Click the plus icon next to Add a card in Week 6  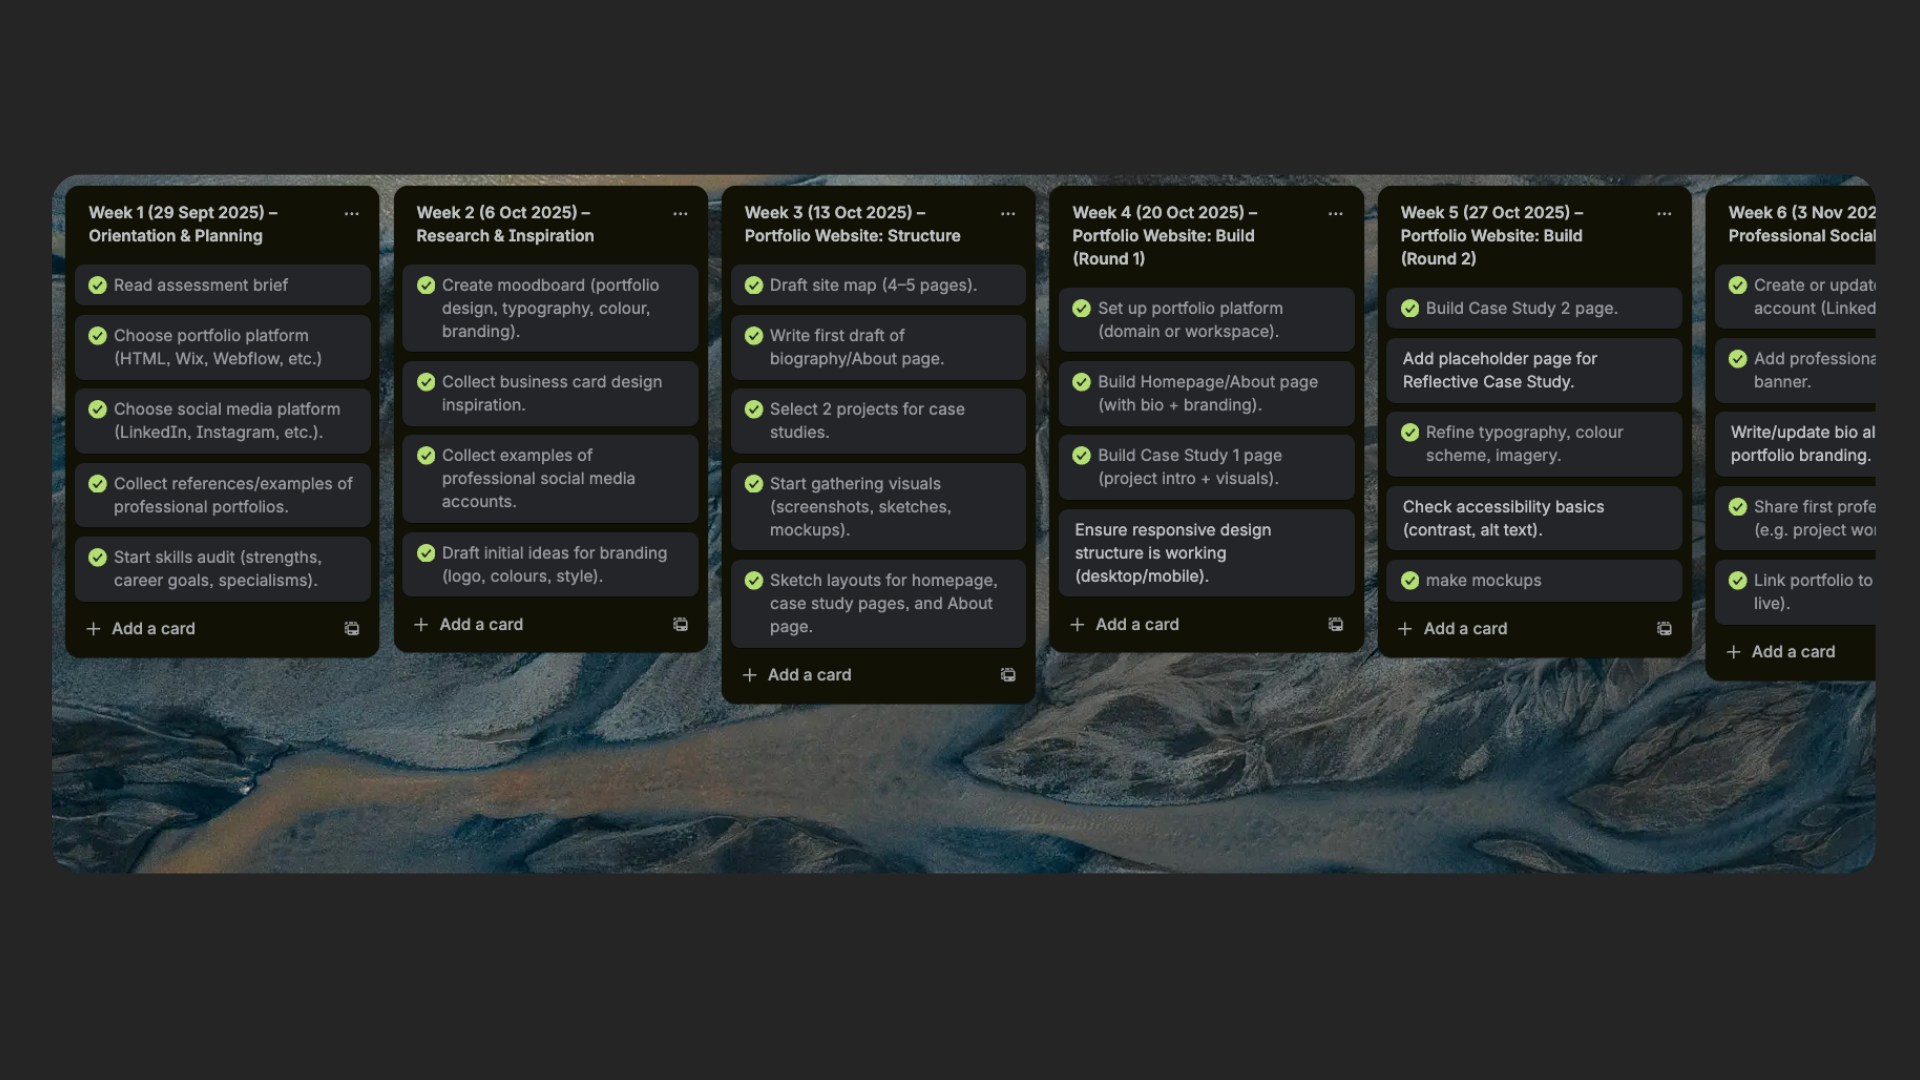1734,652
